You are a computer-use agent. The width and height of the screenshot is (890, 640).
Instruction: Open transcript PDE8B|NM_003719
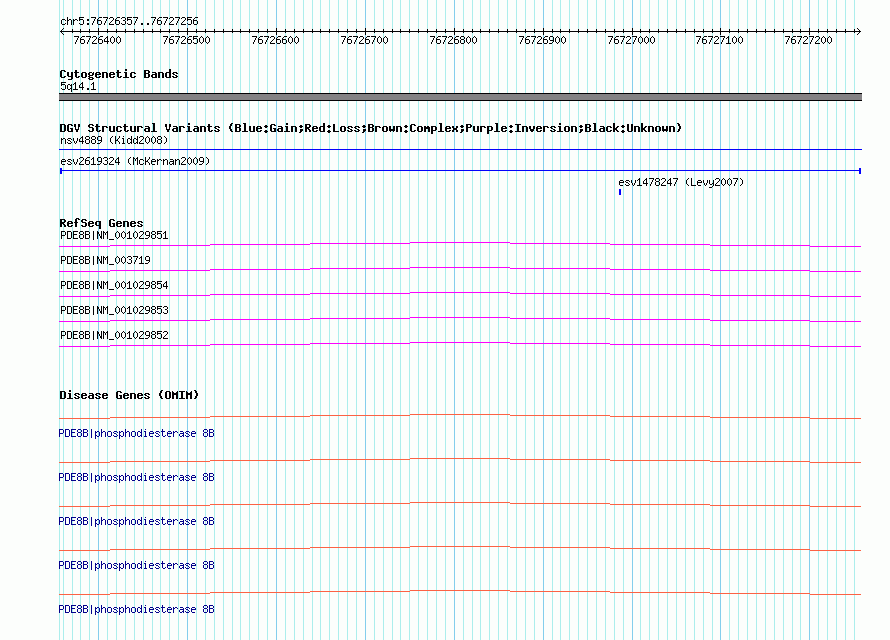click(106, 260)
